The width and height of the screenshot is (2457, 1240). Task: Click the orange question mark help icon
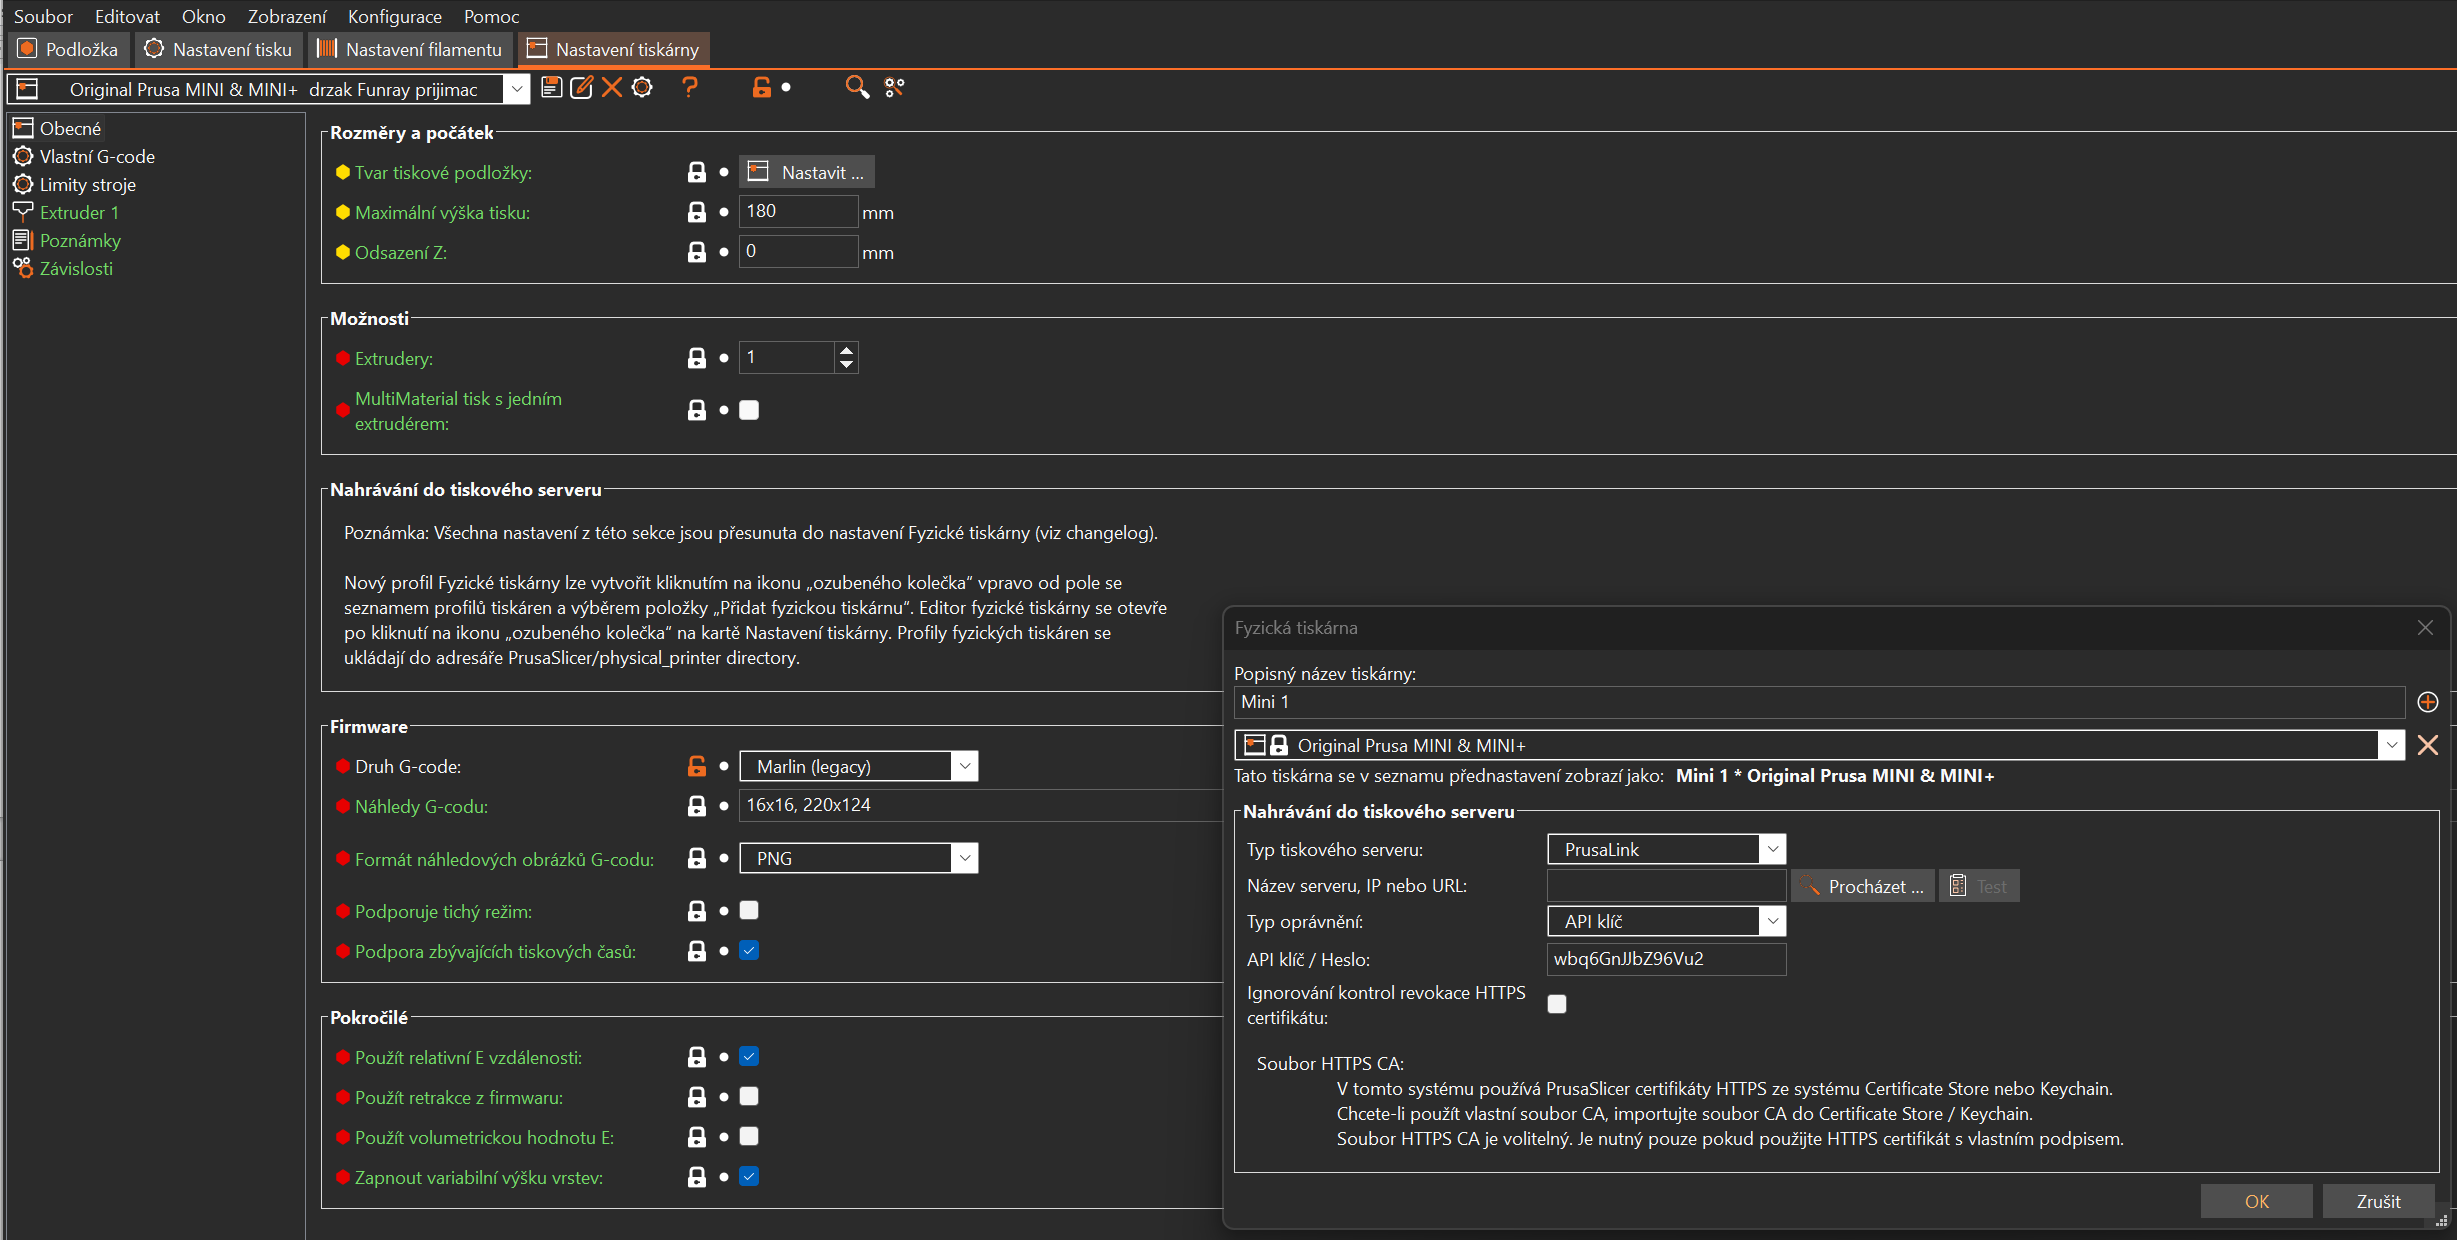tap(689, 88)
